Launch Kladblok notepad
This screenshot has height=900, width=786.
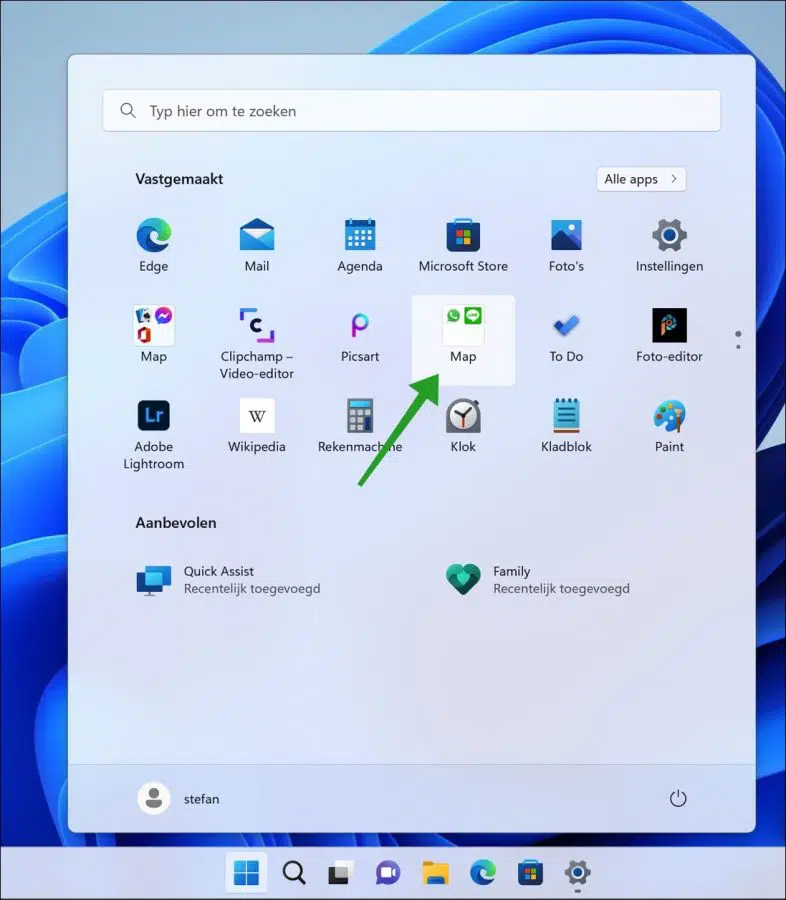(x=566, y=425)
